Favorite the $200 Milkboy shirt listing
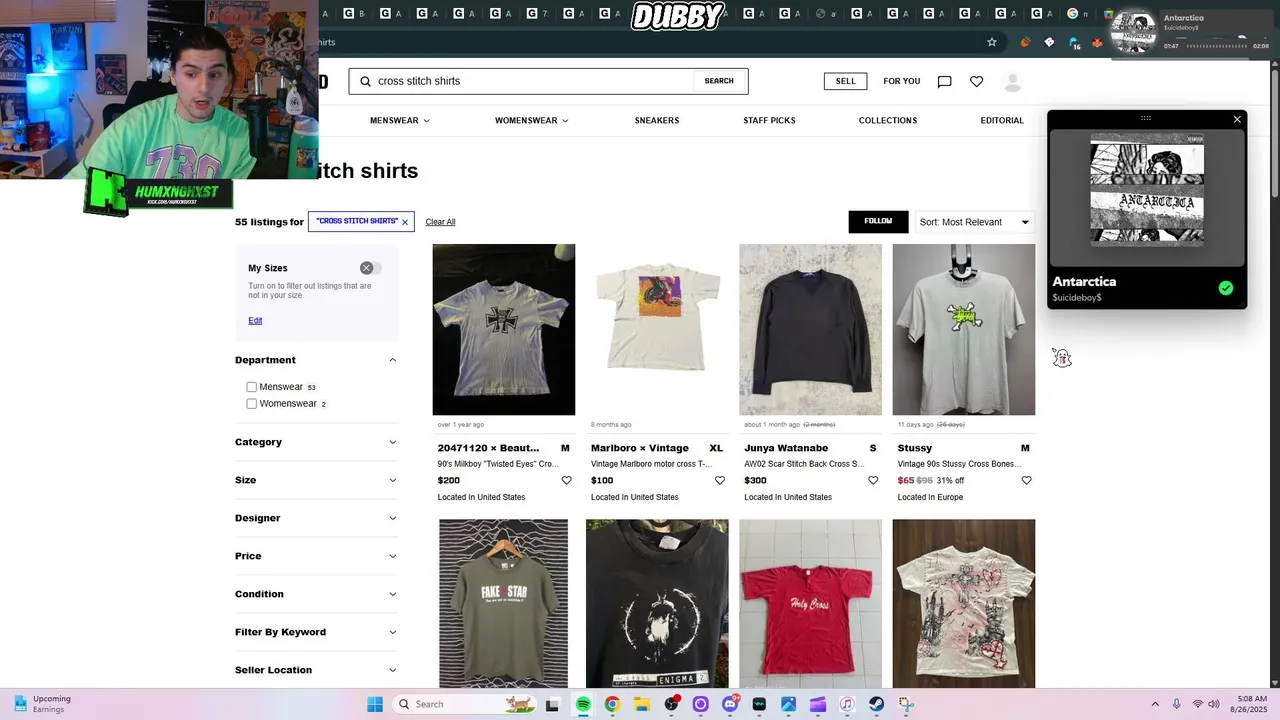Image resolution: width=1280 pixels, height=720 pixels. (566, 481)
